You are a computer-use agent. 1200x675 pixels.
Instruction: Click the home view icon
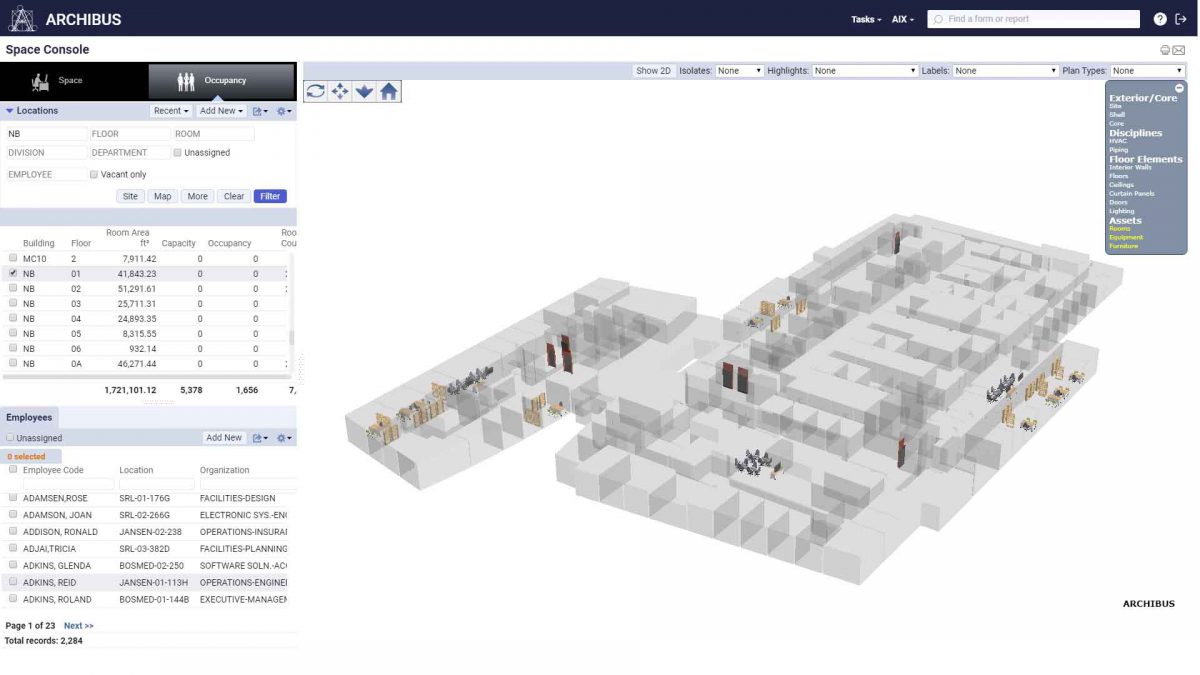(x=389, y=91)
